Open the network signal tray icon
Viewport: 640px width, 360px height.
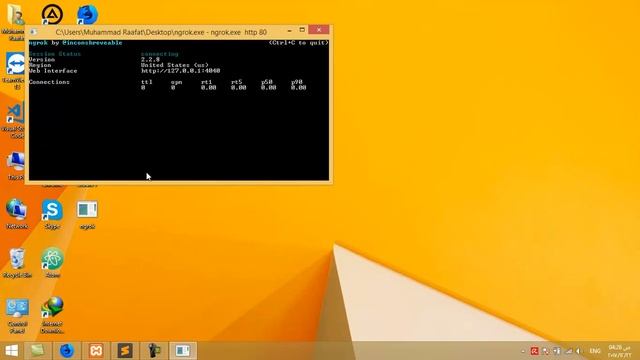pyautogui.click(x=569, y=351)
